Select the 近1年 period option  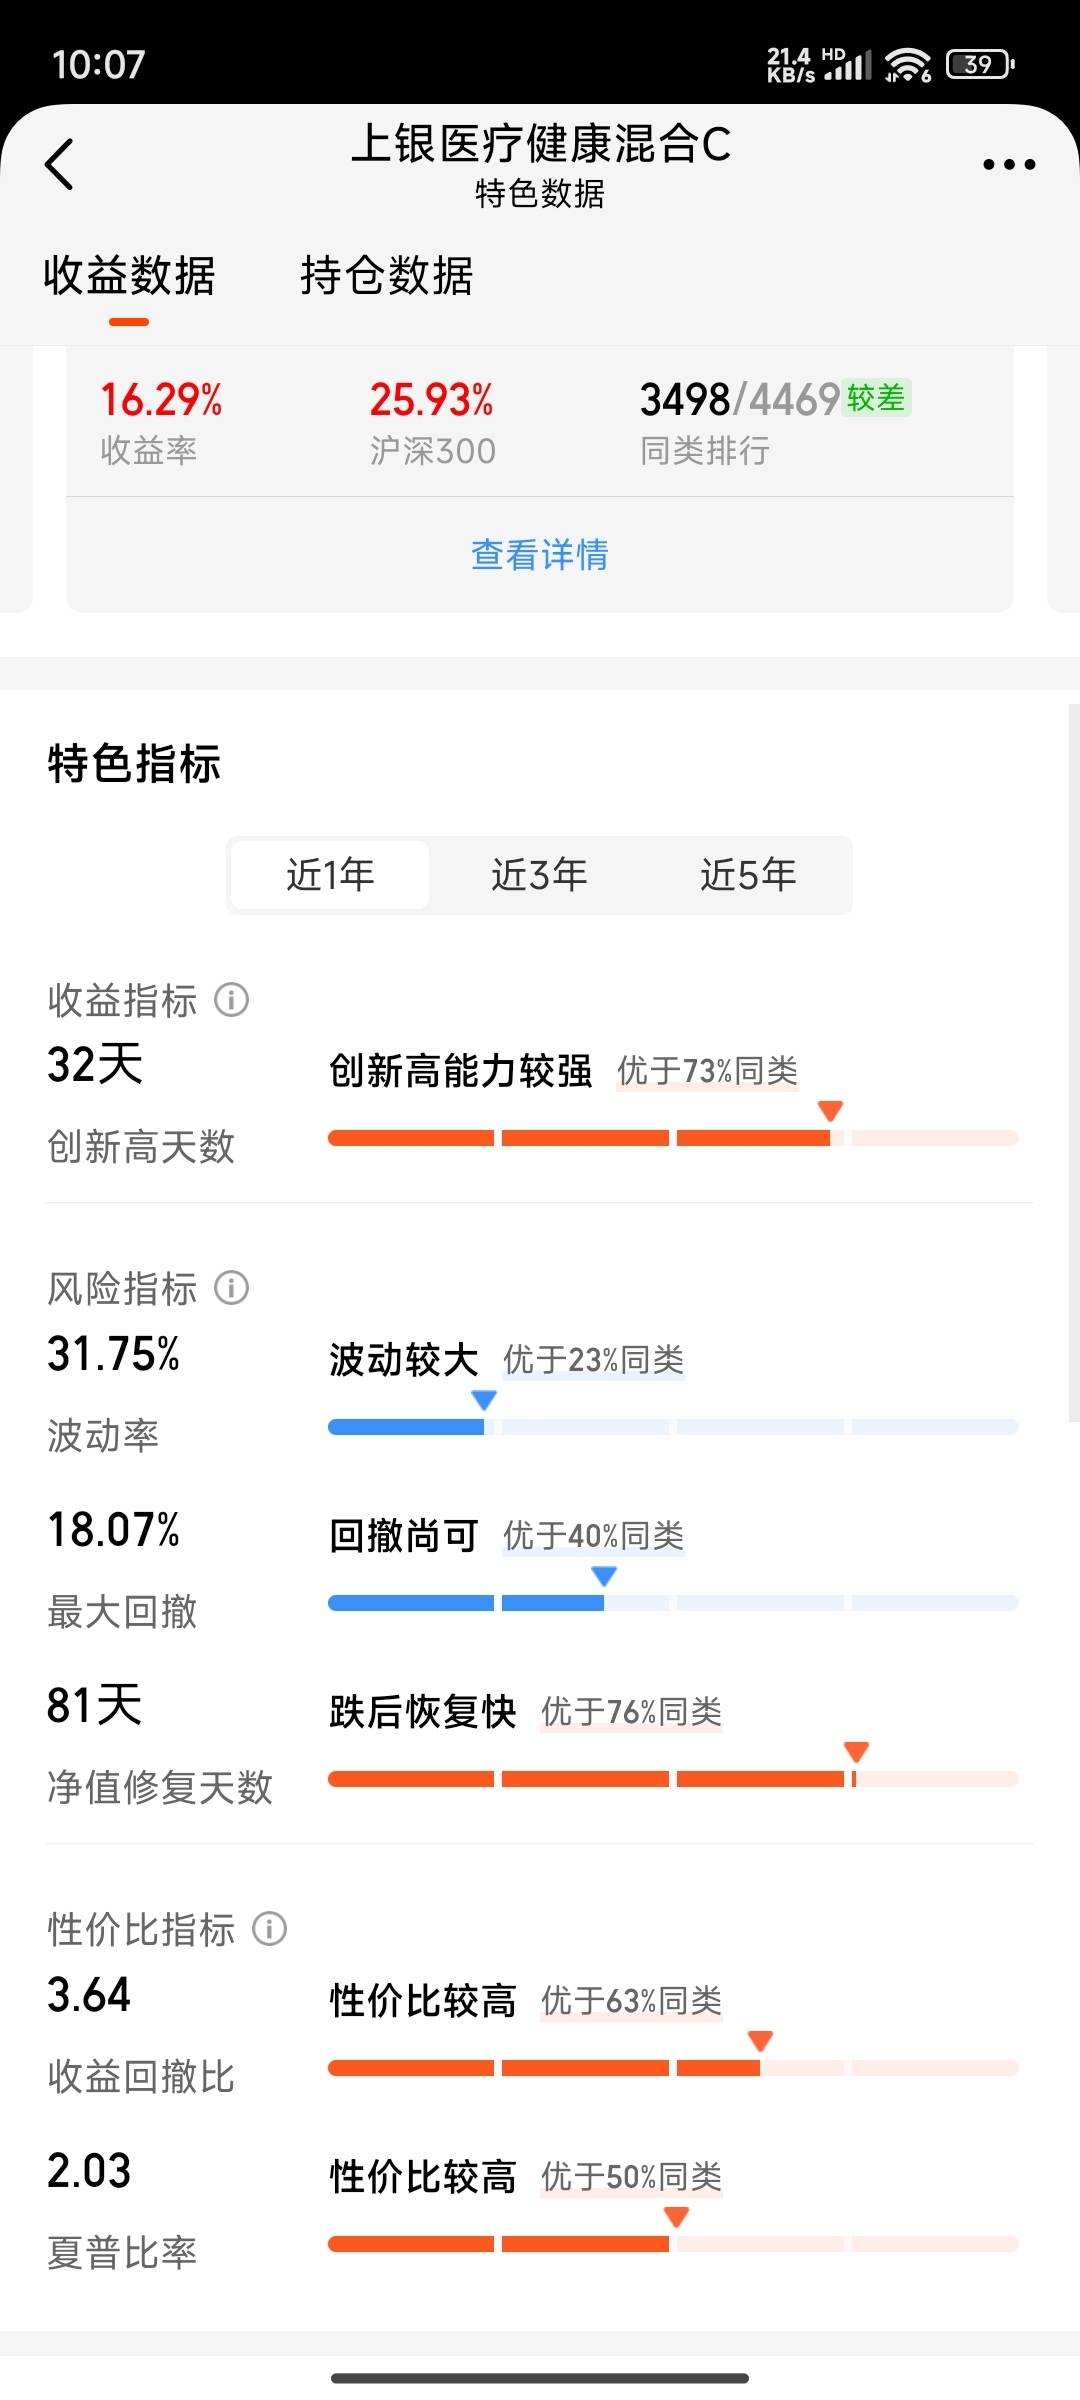330,875
